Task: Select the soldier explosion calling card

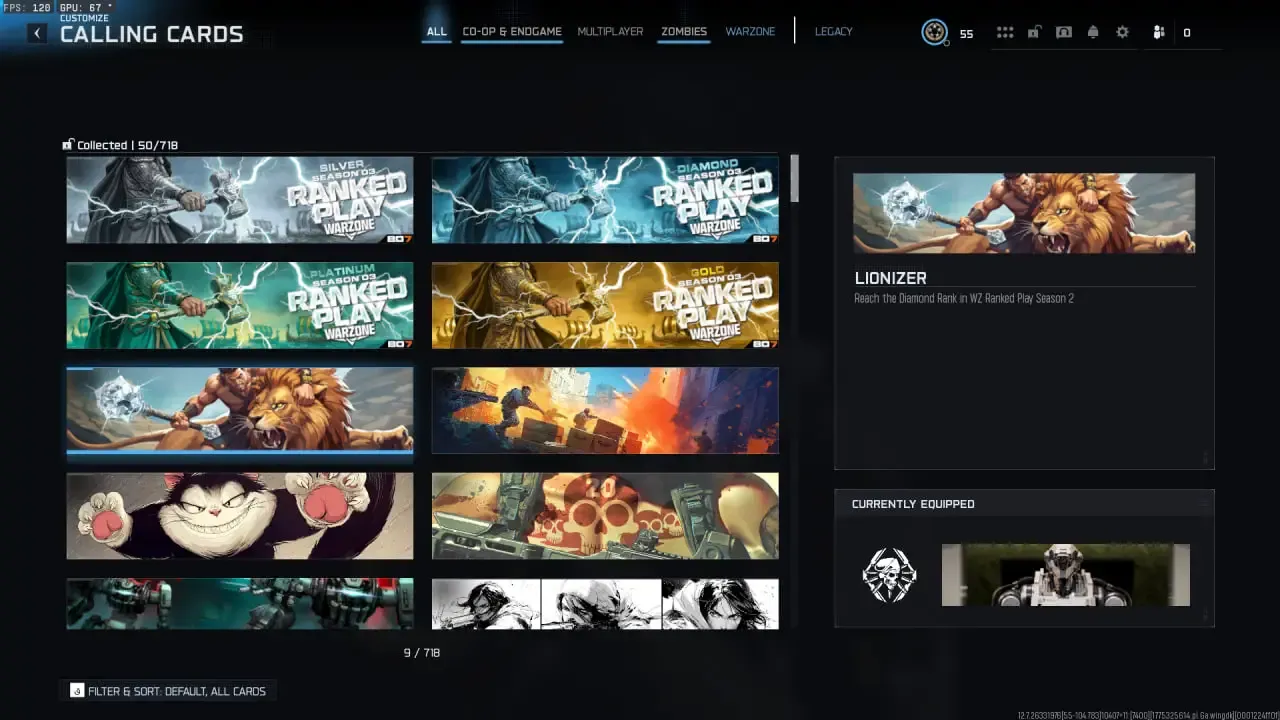Action: tap(605, 410)
